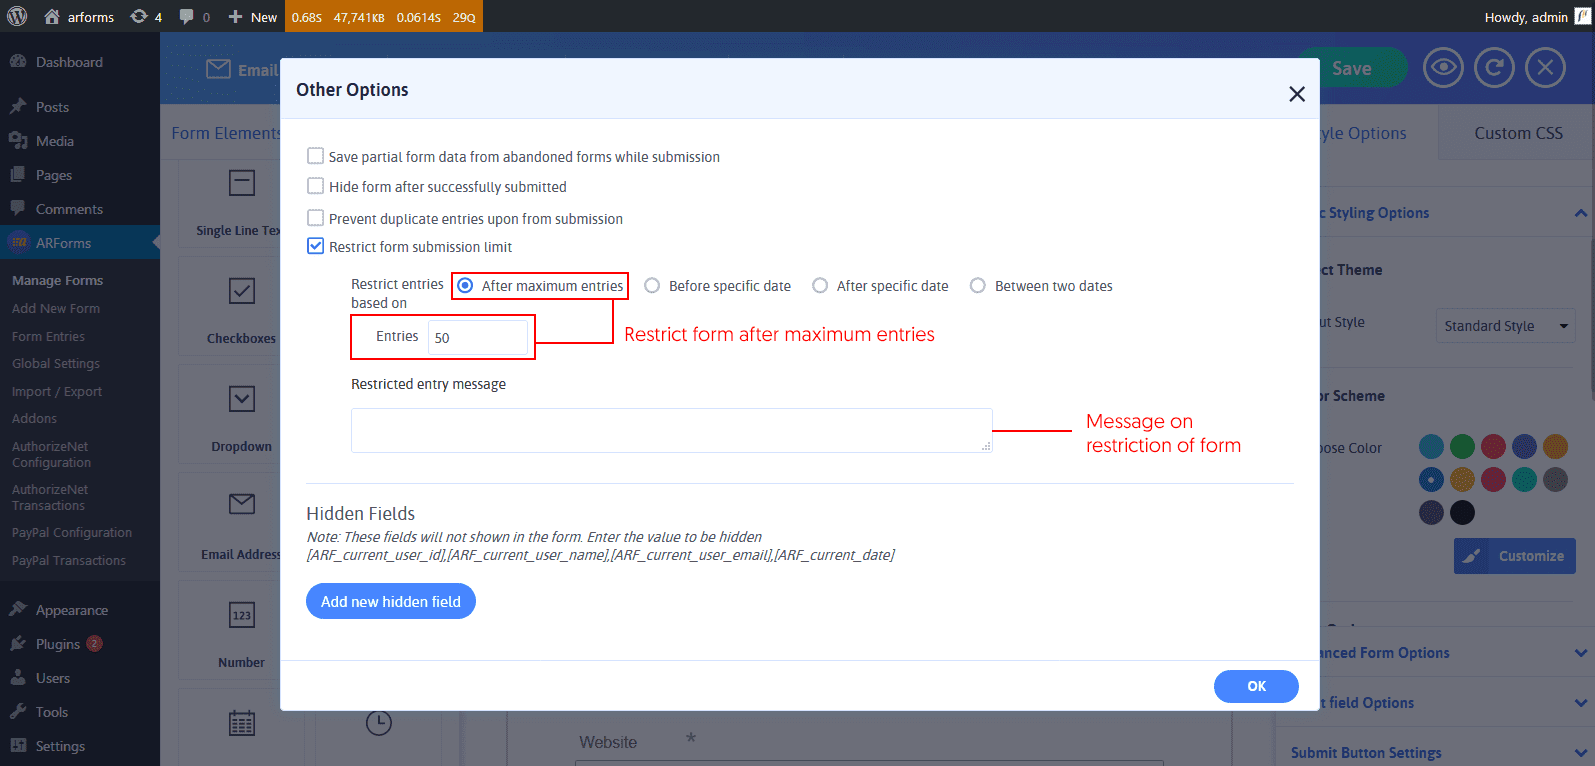Viewport: 1595px width, 766px height.
Task: Expand the Advanced Form Options section
Action: (x=1580, y=653)
